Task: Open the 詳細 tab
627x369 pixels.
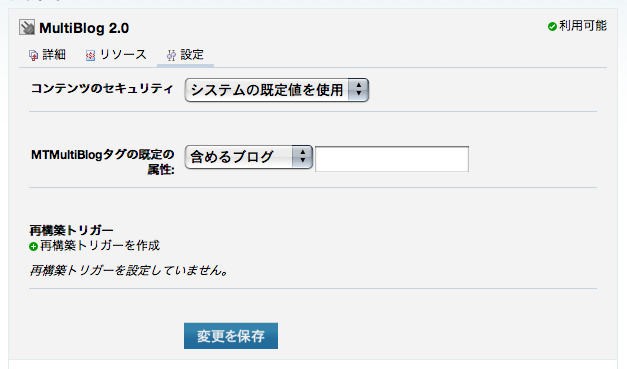Action: [x=48, y=55]
